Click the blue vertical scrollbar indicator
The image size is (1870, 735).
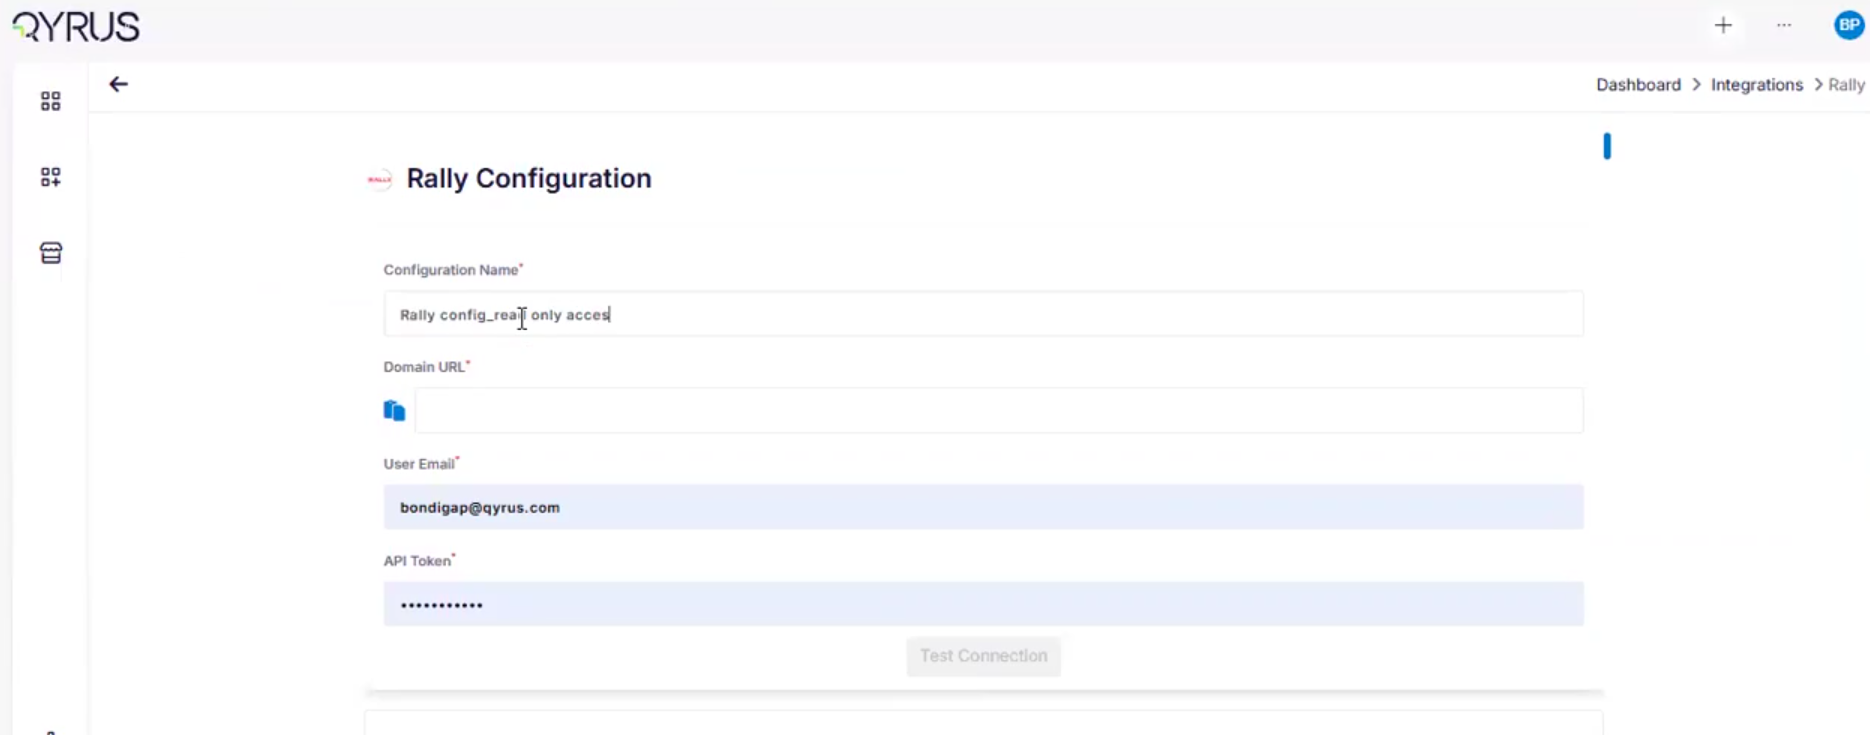click(1607, 146)
